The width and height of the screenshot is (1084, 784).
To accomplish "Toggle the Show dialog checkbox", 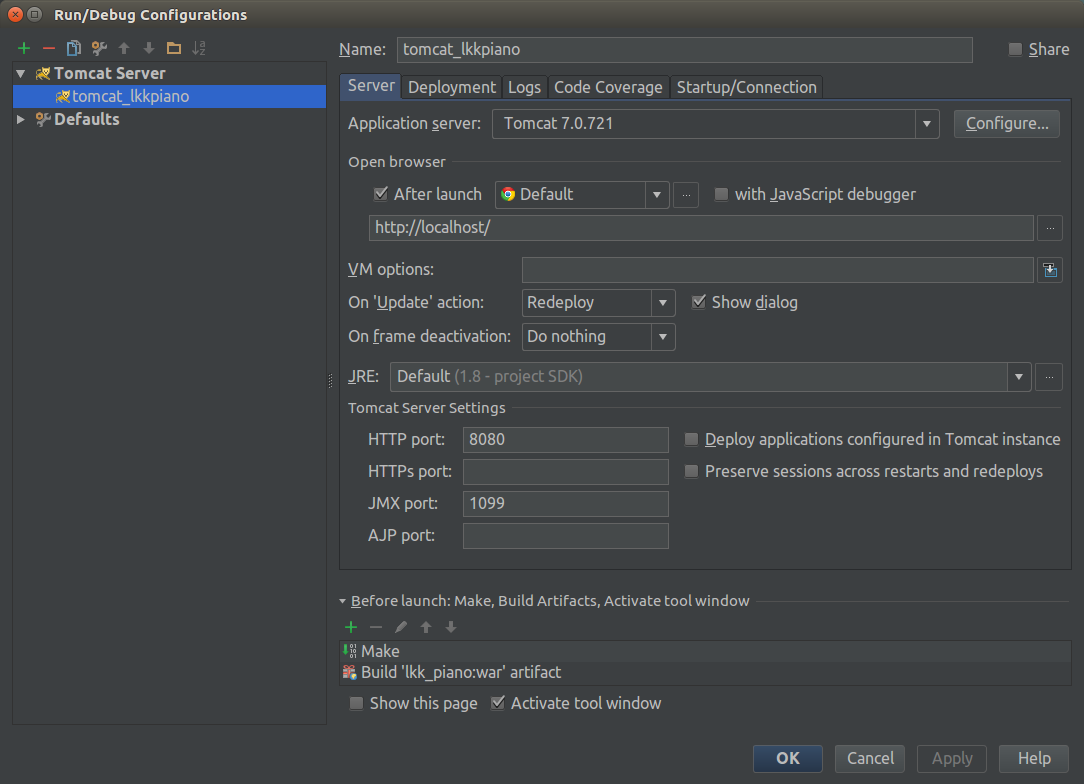I will [699, 302].
